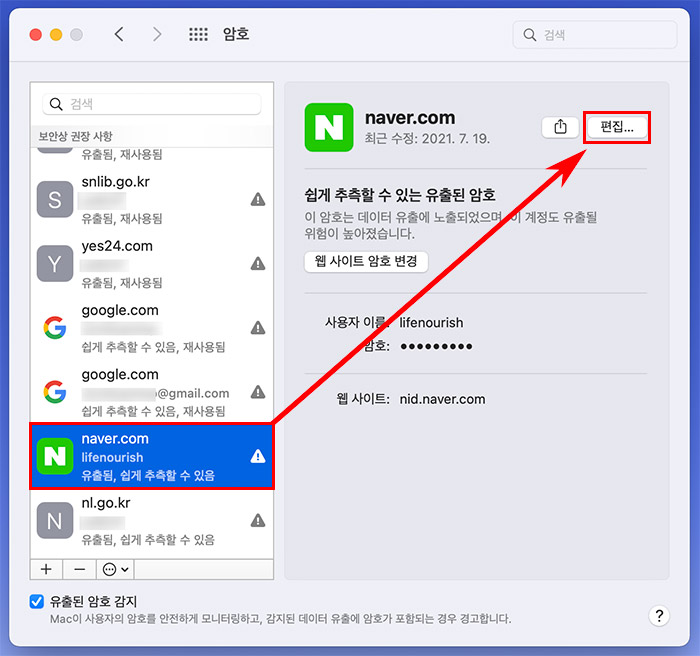This screenshot has width=700, height=656.
Task: Select the yes24.com entry
Action: click(x=152, y=264)
